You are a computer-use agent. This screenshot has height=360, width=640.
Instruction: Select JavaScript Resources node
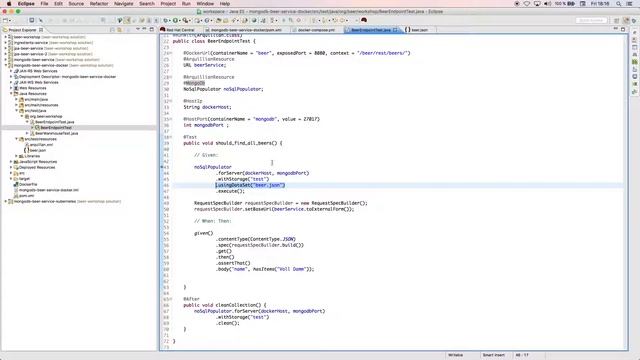coord(38,162)
